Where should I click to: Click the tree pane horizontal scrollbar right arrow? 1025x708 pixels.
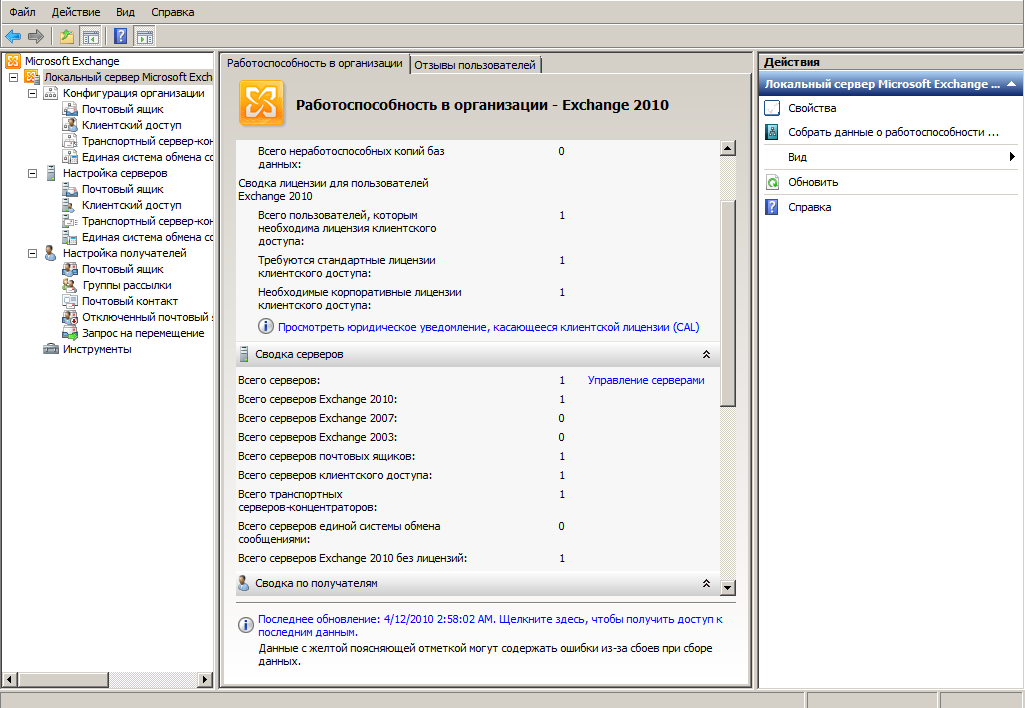coord(205,679)
